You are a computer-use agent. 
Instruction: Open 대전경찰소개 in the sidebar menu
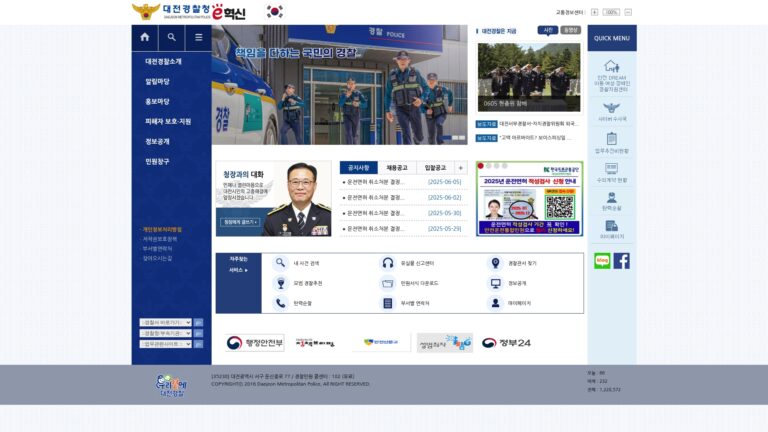(x=163, y=61)
